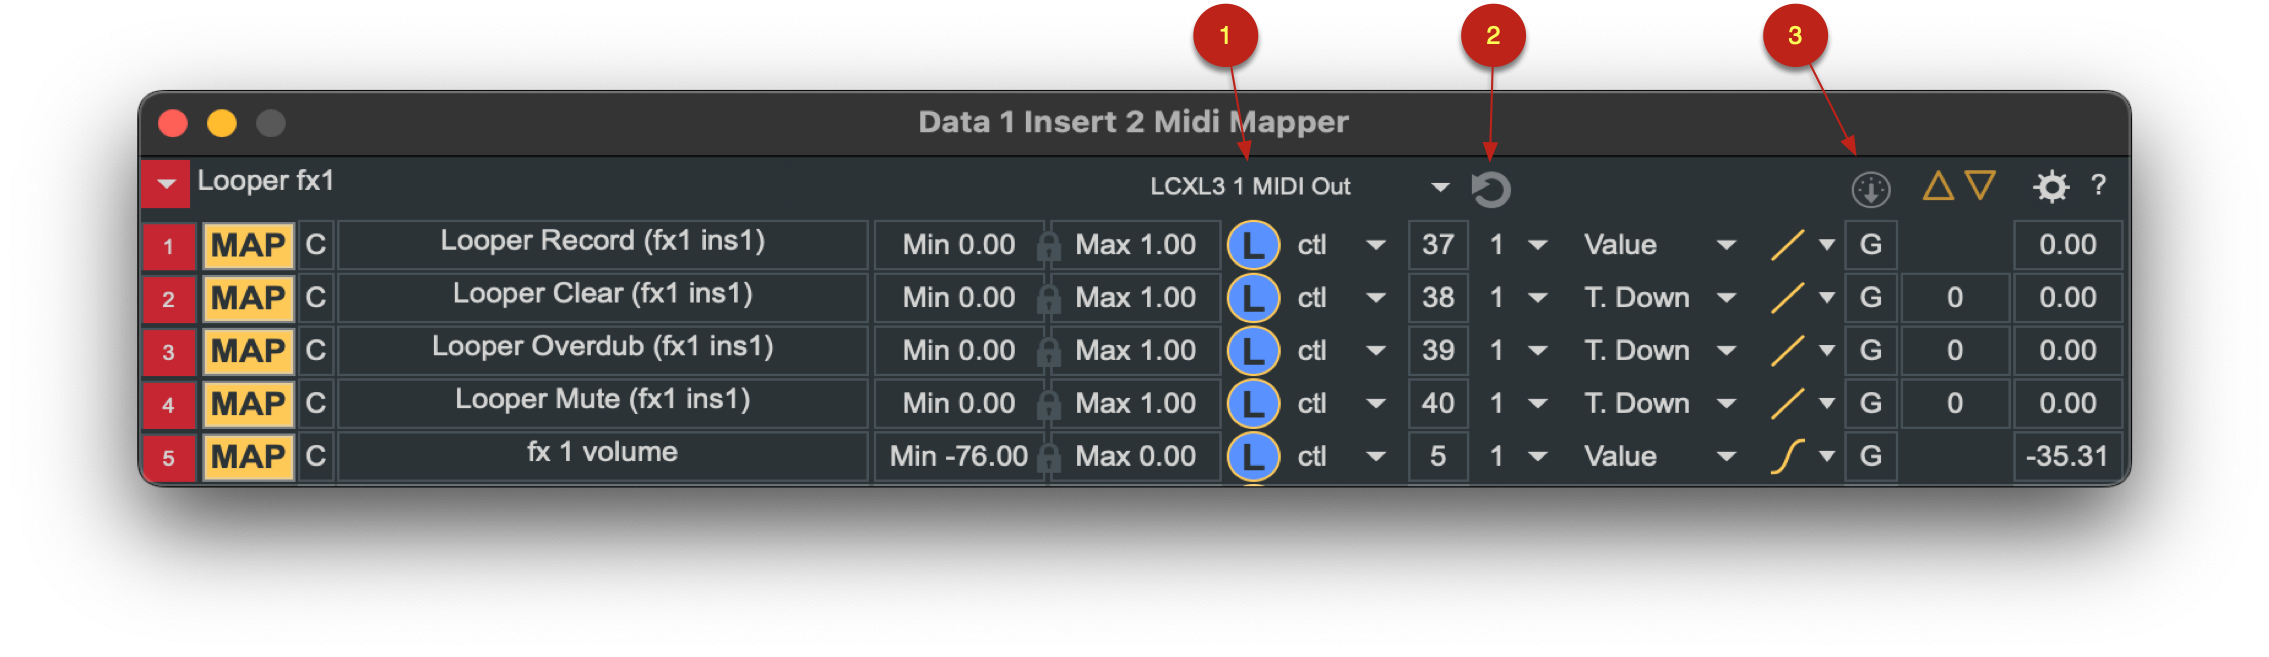Select row number 3 red index tab
Screen dimensions: 2269x657
tap(168, 352)
